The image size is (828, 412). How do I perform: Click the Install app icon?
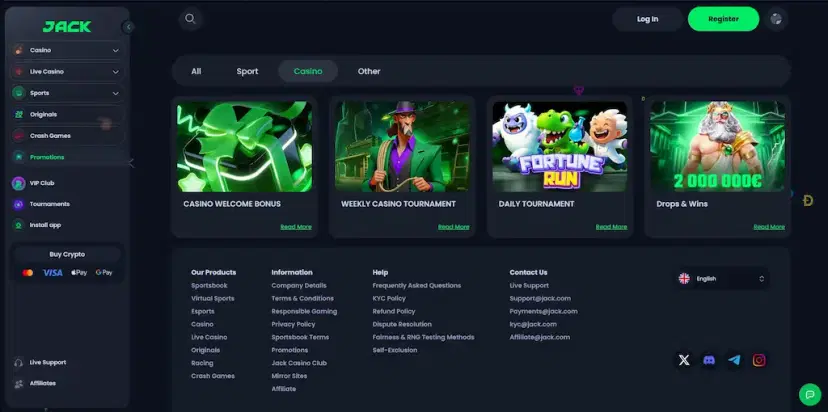(18, 225)
